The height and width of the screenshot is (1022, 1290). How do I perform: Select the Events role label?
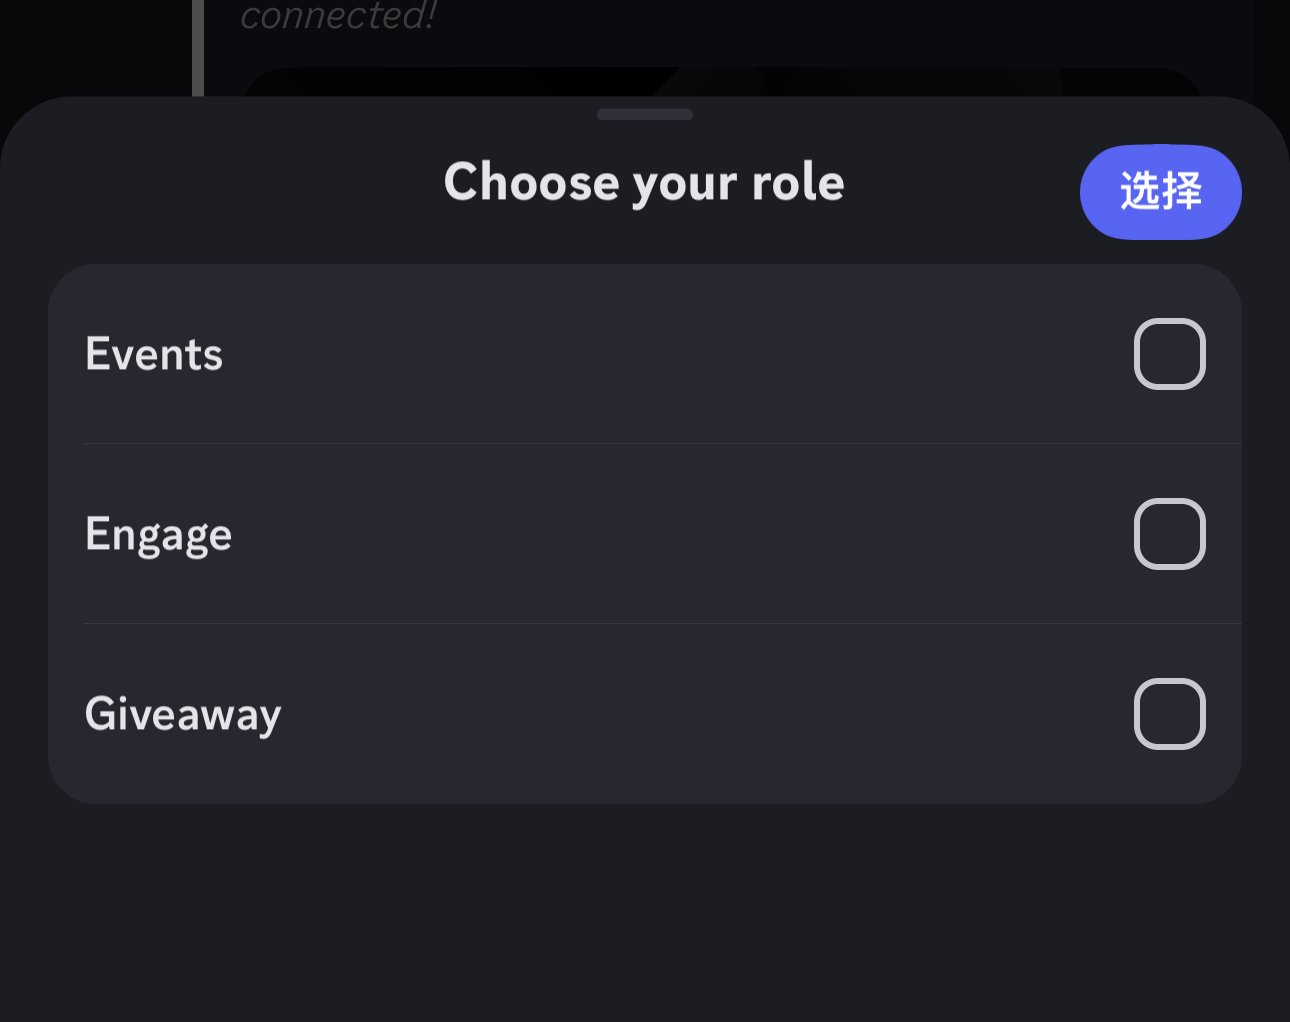coord(154,354)
